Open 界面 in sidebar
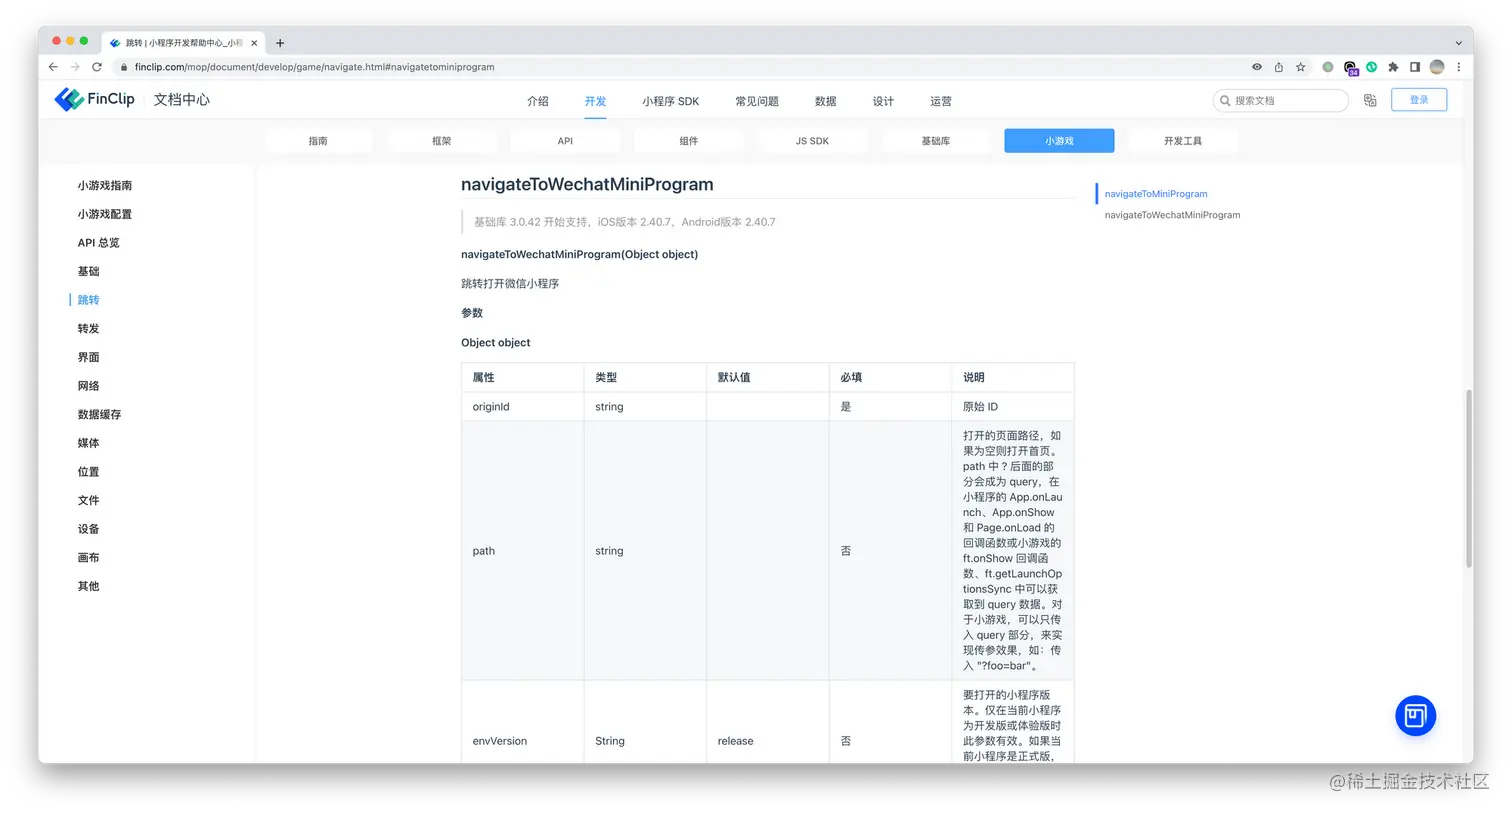 (89, 357)
